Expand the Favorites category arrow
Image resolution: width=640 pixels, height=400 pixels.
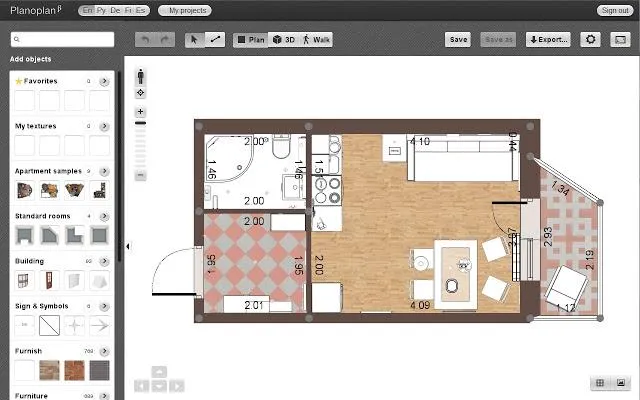coord(104,81)
